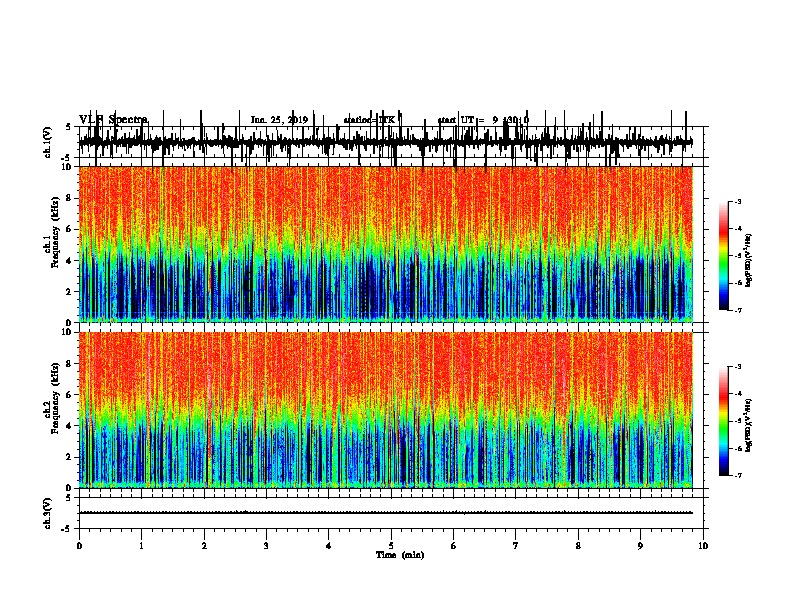
Task: Click ch.2 frequency tick label "6"
Action: click(x=70, y=395)
